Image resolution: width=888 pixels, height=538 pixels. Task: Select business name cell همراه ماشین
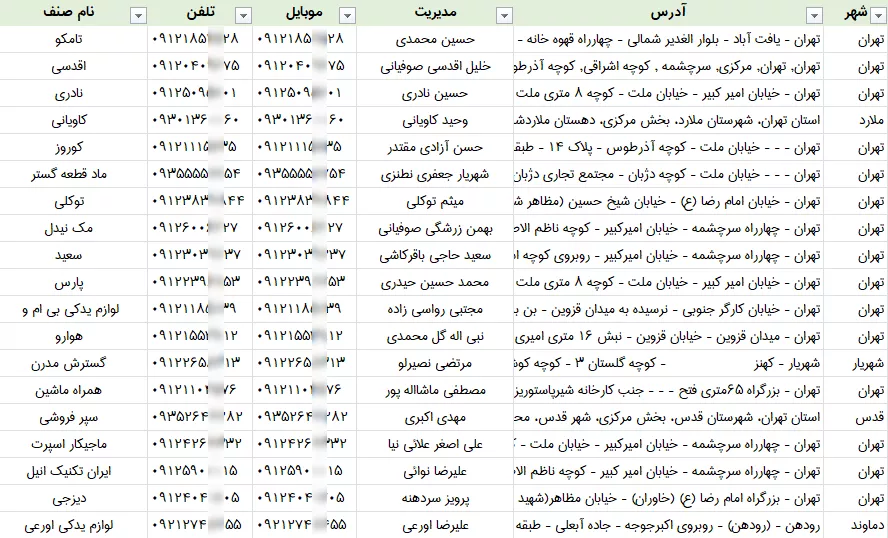(74, 390)
